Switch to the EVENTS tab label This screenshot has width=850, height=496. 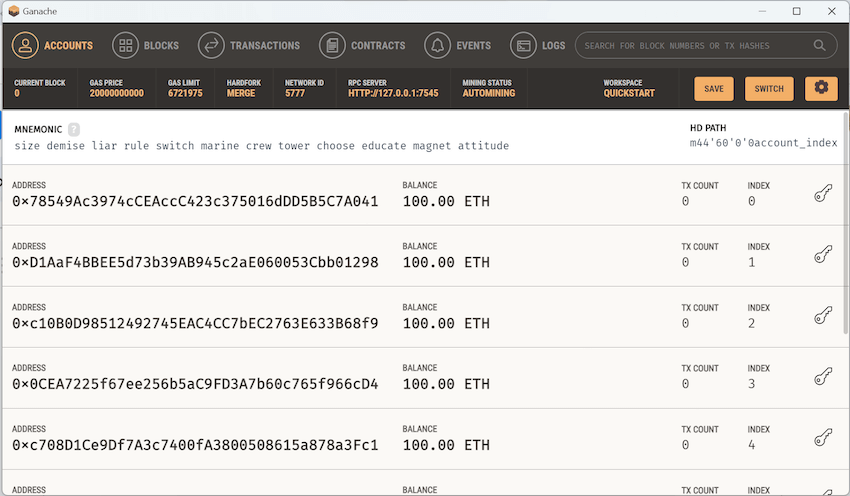tap(473, 46)
